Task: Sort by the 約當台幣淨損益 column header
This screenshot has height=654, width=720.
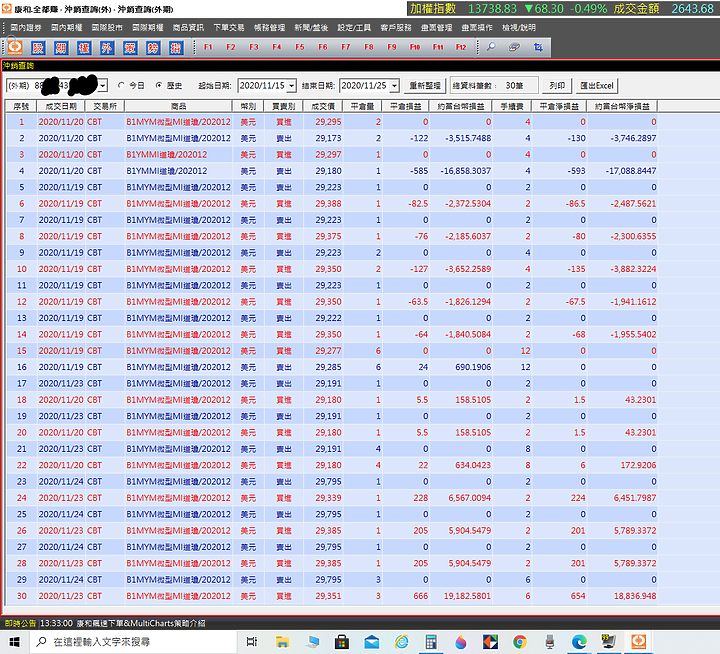Action: pos(623,107)
